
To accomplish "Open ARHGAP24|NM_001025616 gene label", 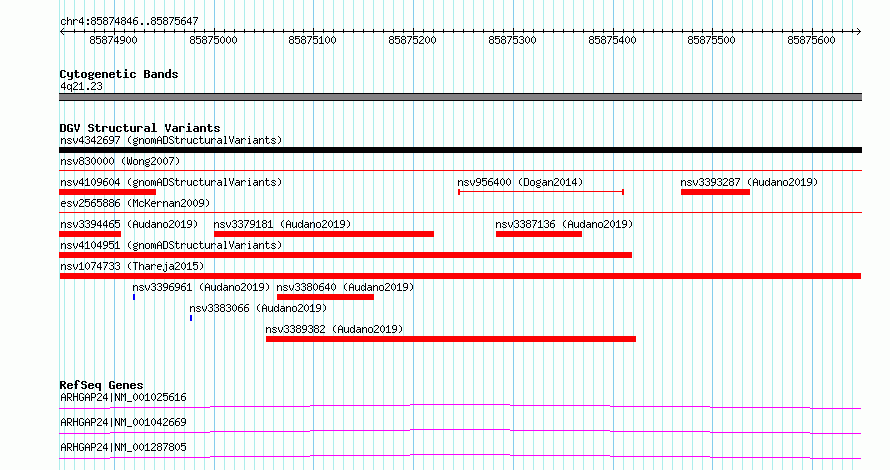I will tap(123, 397).
